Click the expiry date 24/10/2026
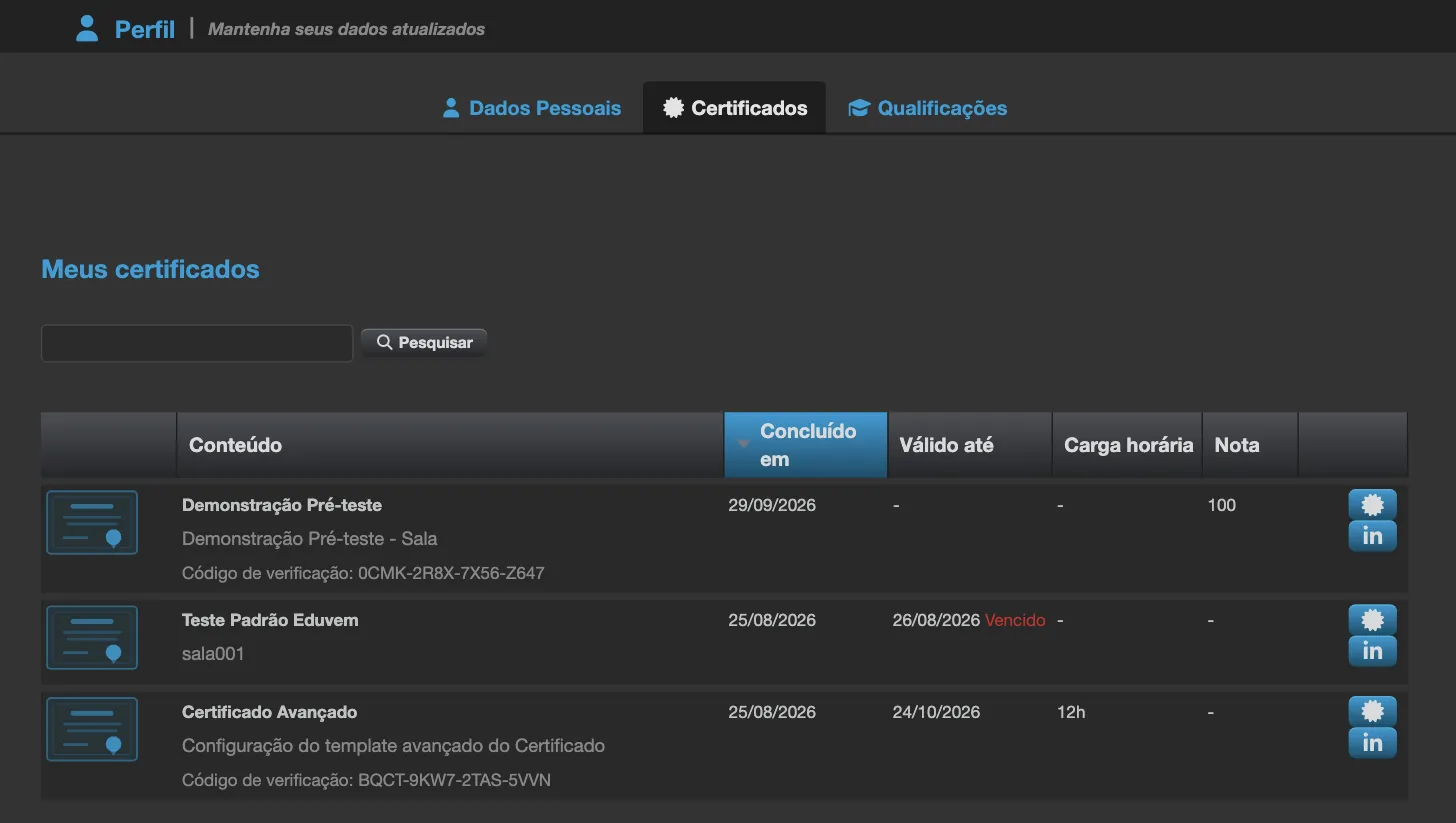This screenshot has height=823, width=1456. point(936,712)
